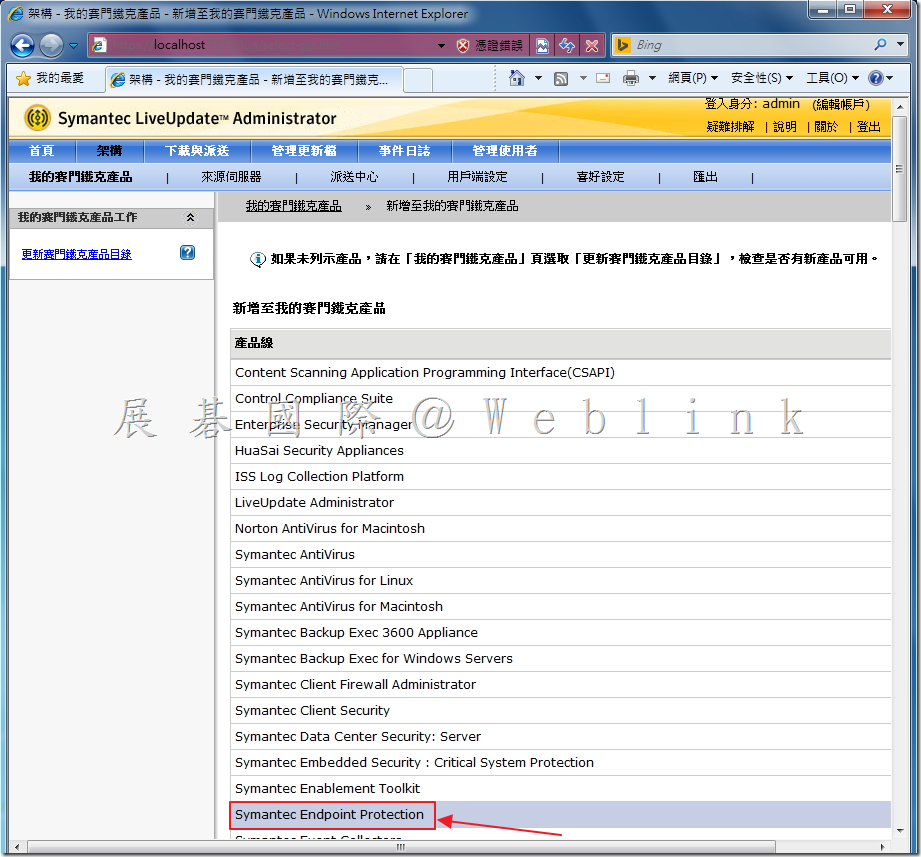Click the browser Back arrow button
Image resolution: width=921 pixels, height=857 pixels.
click(22, 45)
